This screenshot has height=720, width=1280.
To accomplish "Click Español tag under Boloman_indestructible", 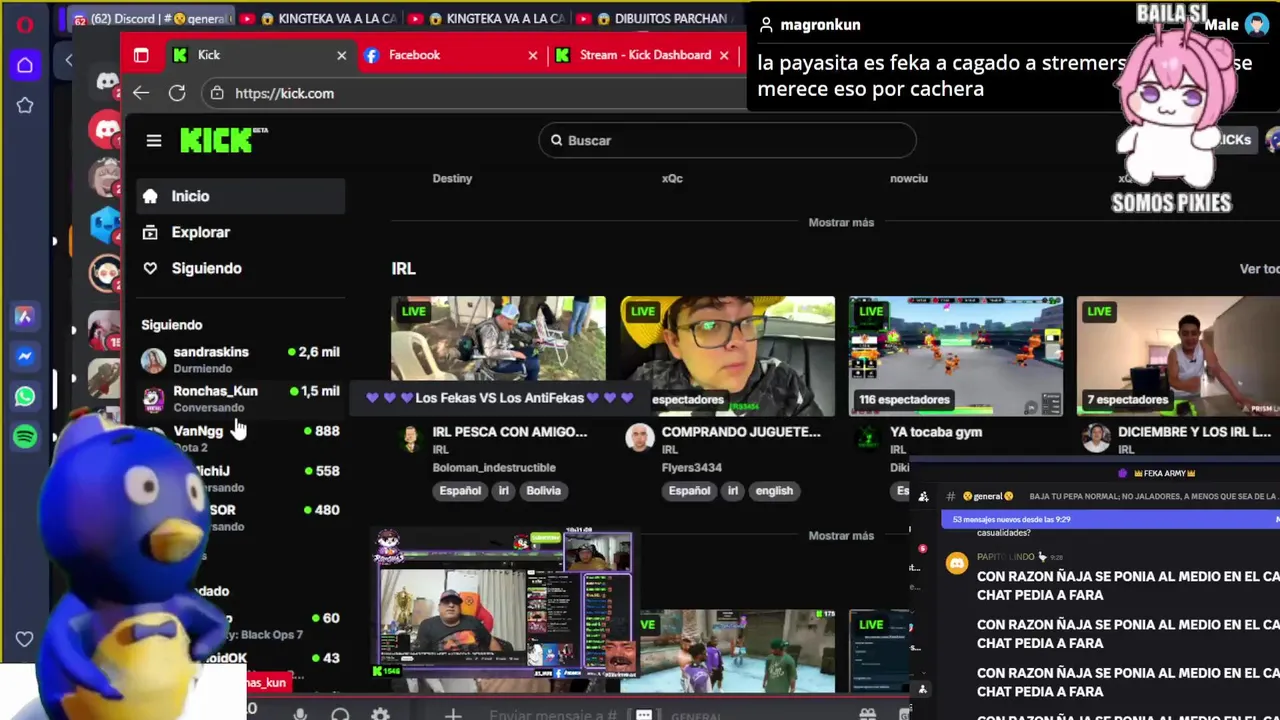I will (460, 491).
